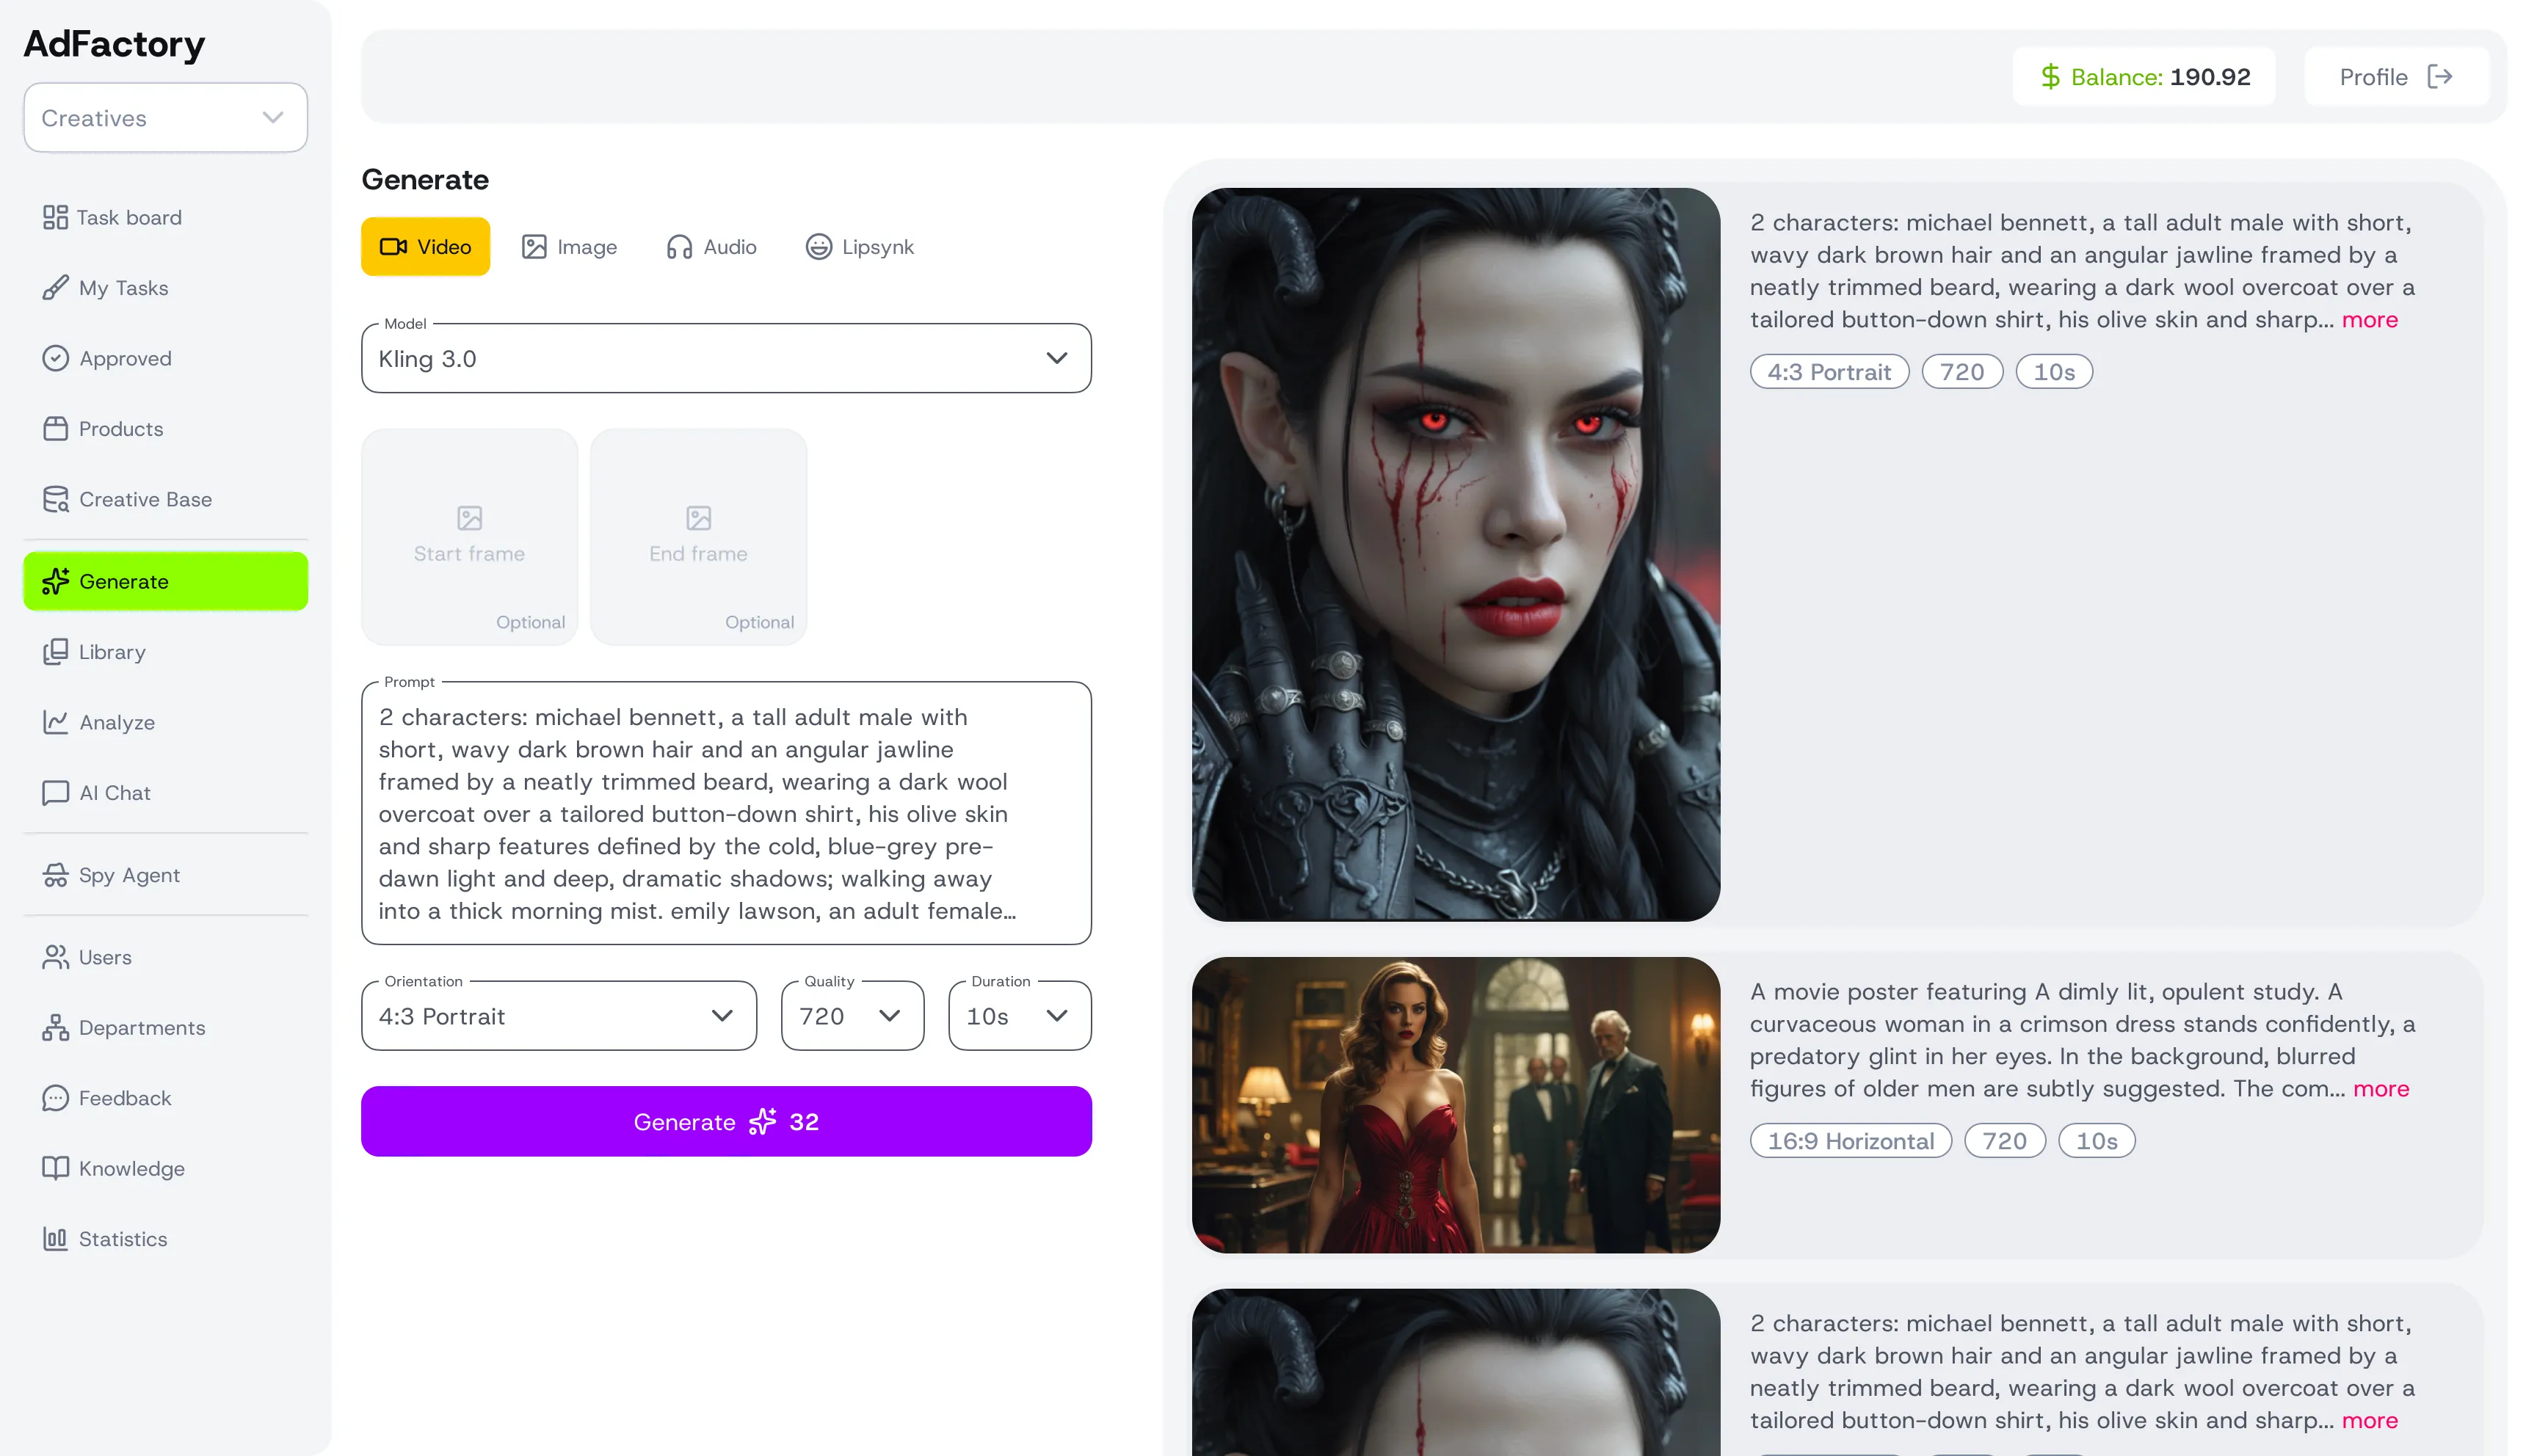Switch to the Lipsynk tab
Viewport: 2537px width, 1456px height.
pyautogui.click(x=860, y=247)
